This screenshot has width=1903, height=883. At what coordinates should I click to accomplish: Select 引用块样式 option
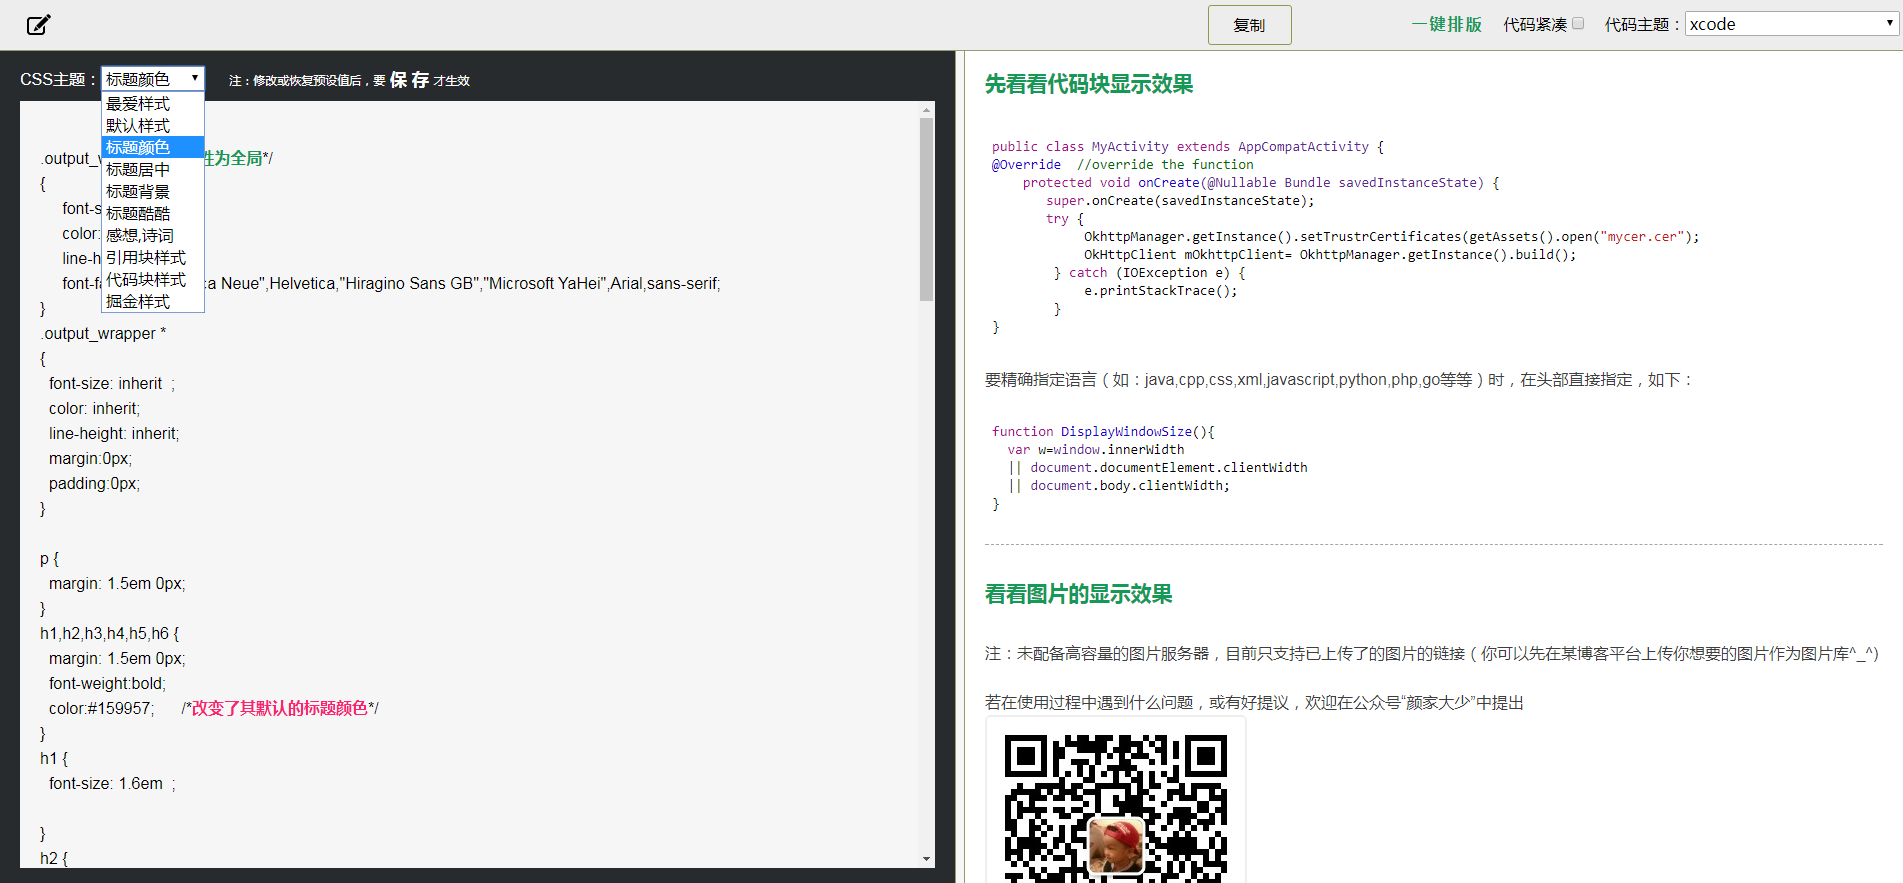(153, 257)
